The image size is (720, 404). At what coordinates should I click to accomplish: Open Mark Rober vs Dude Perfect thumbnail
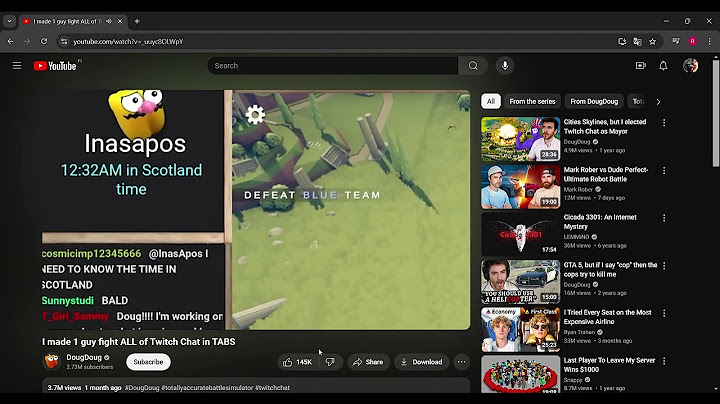pyautogui.click(x=521, y=187)
